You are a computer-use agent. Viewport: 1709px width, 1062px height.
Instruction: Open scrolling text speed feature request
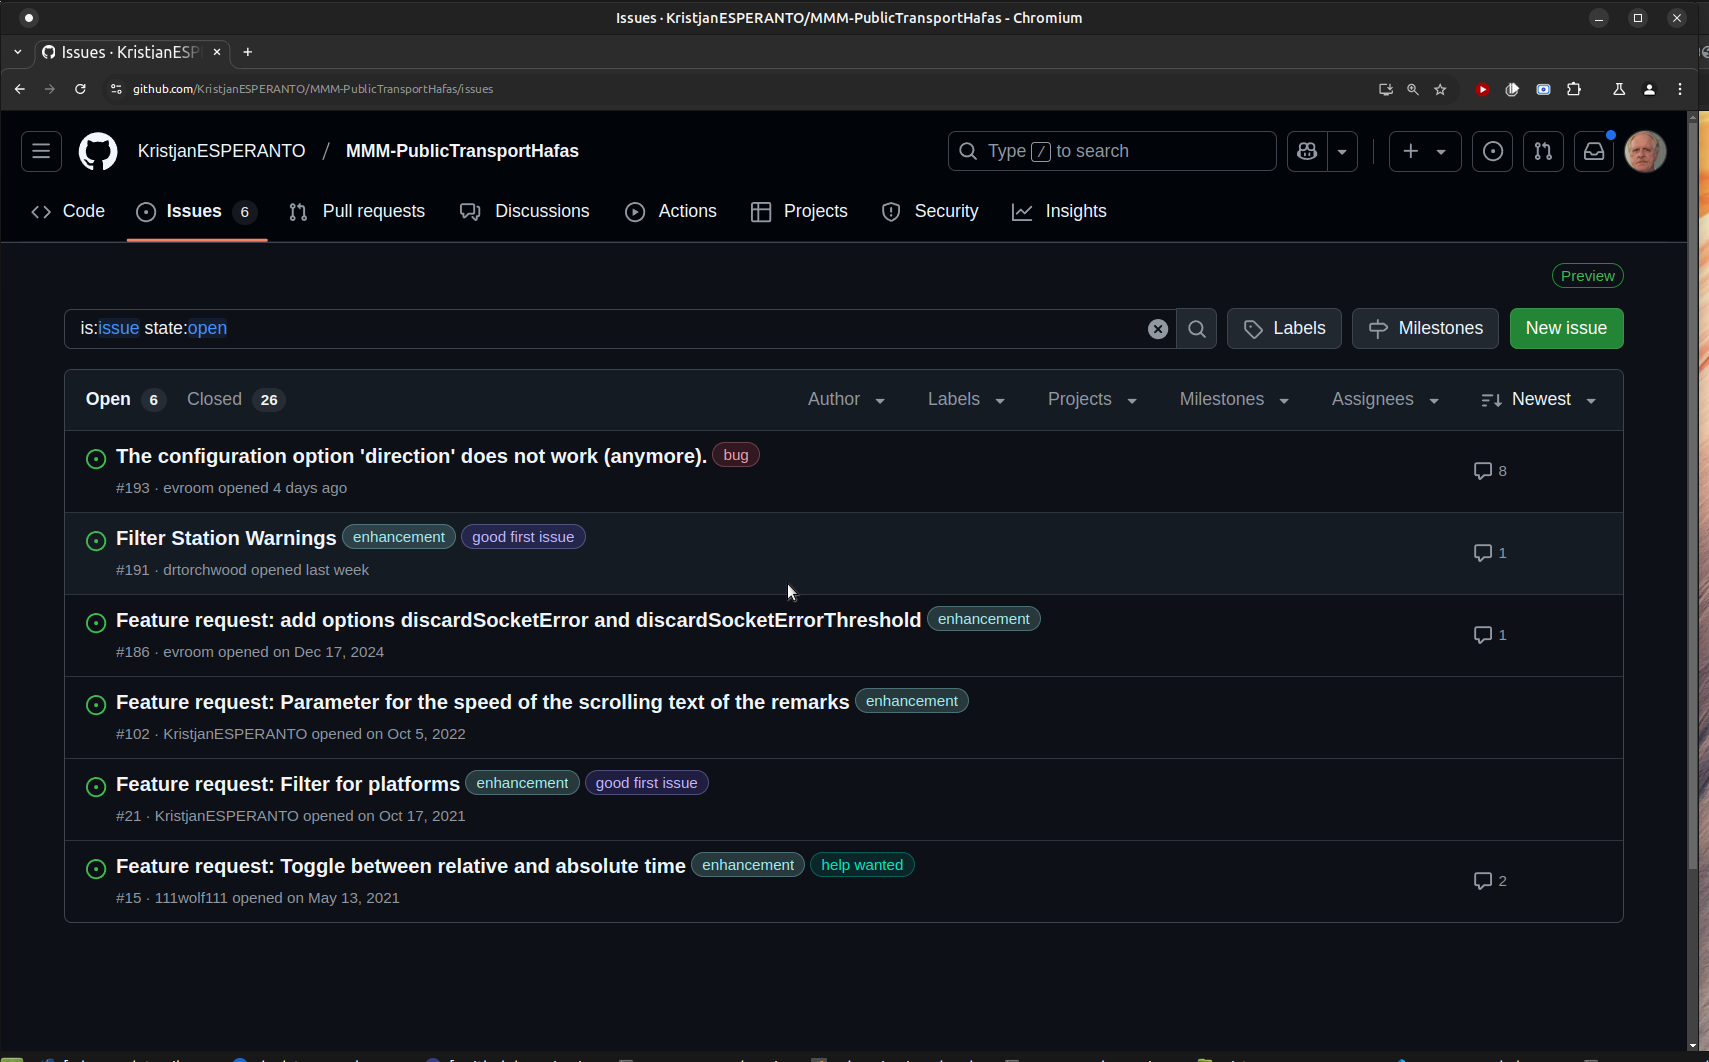pos(482,702)
